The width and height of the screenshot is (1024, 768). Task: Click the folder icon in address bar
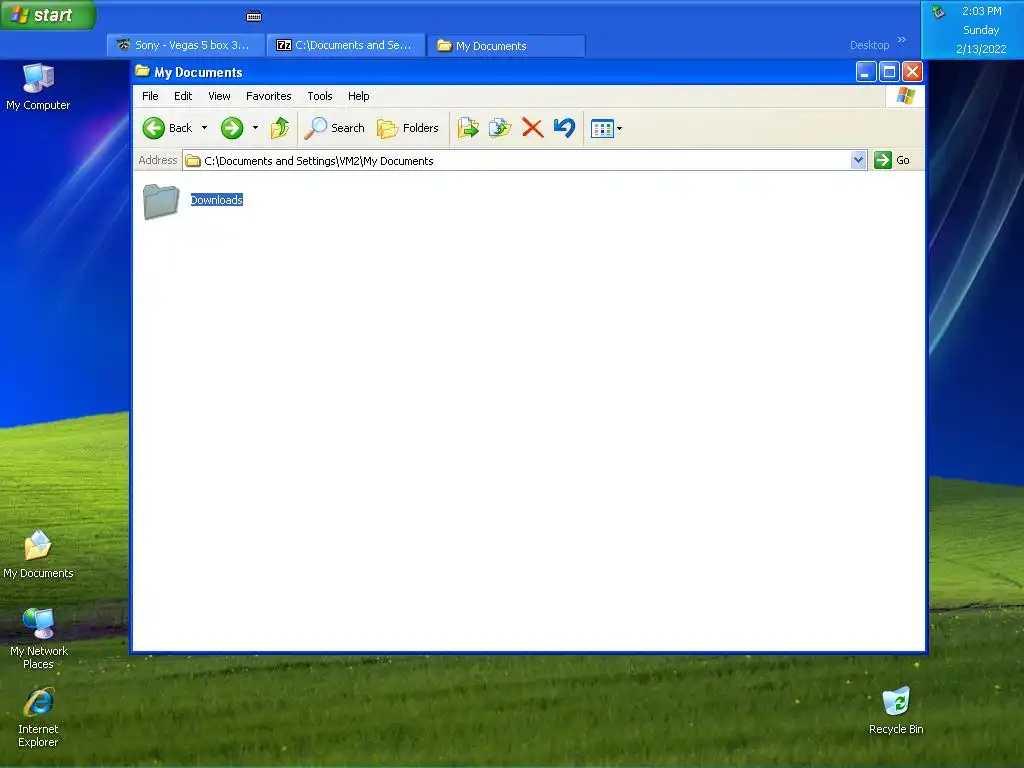coord(193,161)
